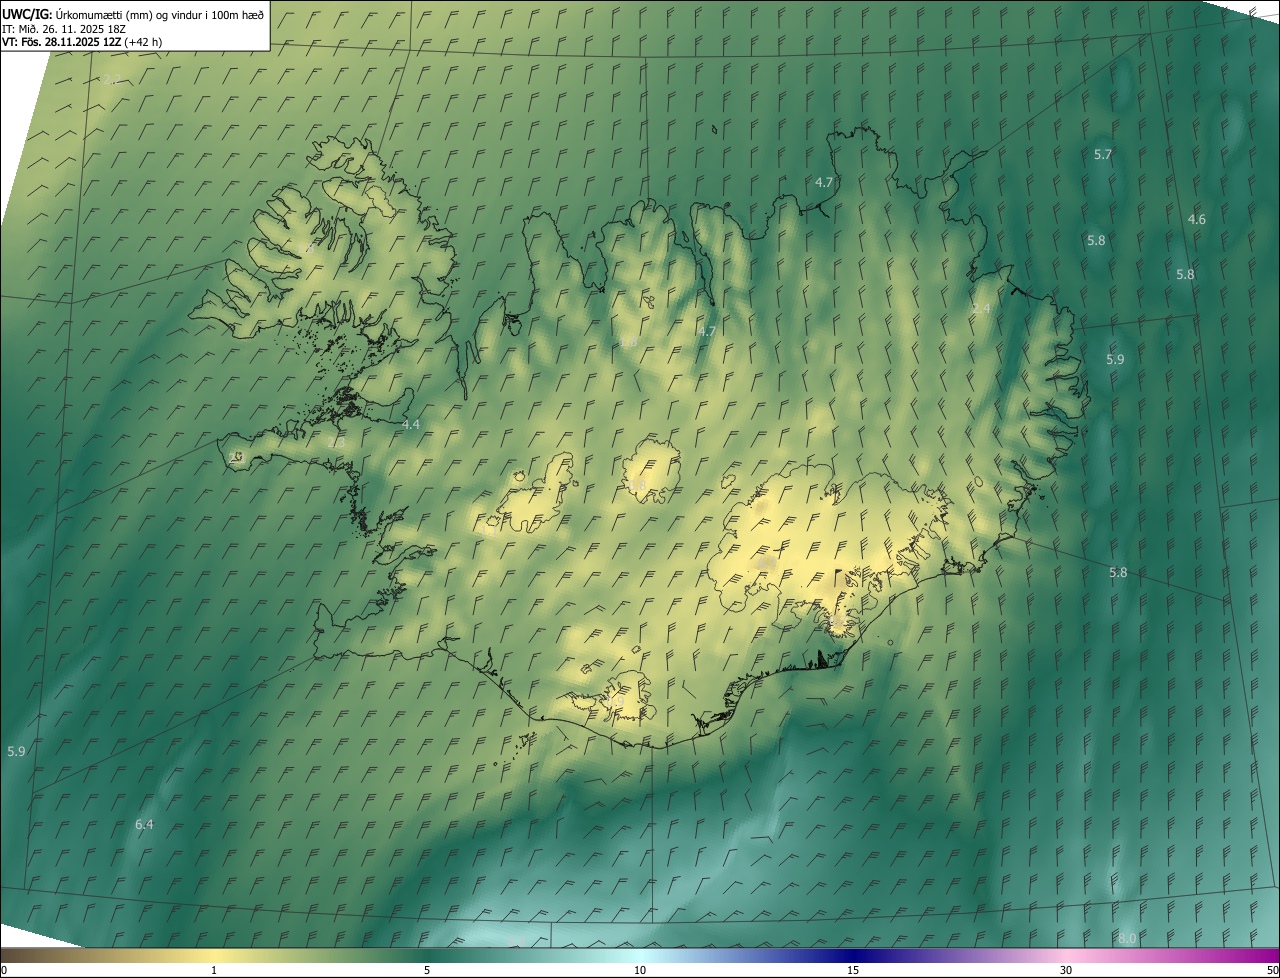The image size is (1280, 978).
Task: Click the color bar tick label '10'
Action: point(640,971)
